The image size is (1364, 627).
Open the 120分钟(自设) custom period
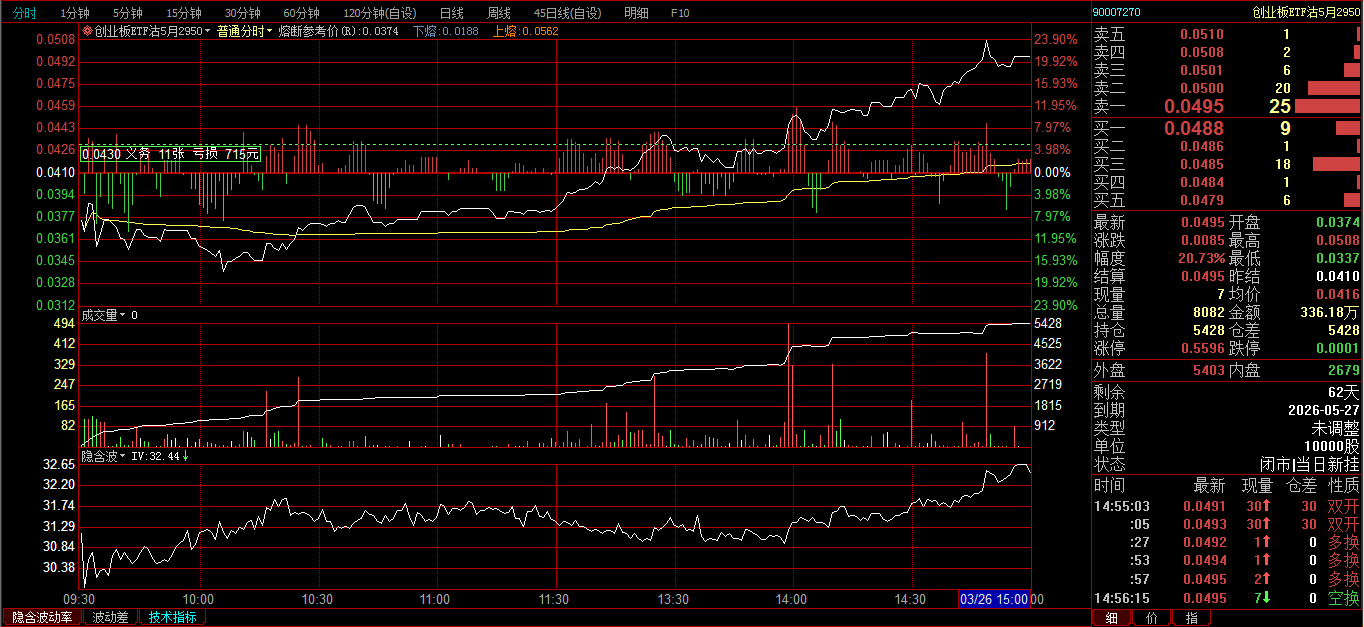pyautogui.click(x=380, y=13)
